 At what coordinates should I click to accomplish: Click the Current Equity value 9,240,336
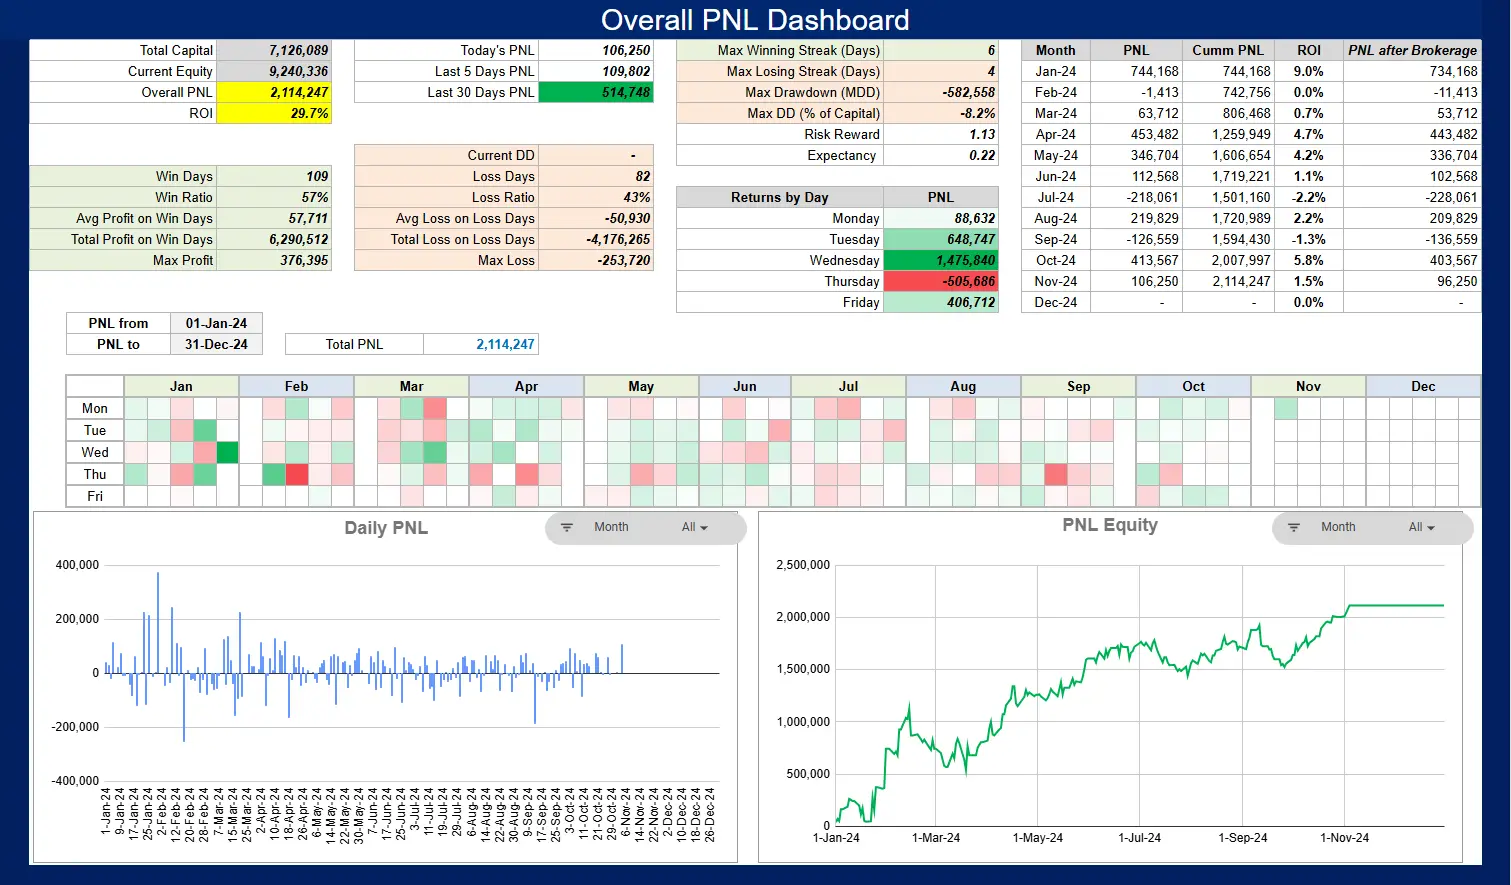click(x=273, y=71)
